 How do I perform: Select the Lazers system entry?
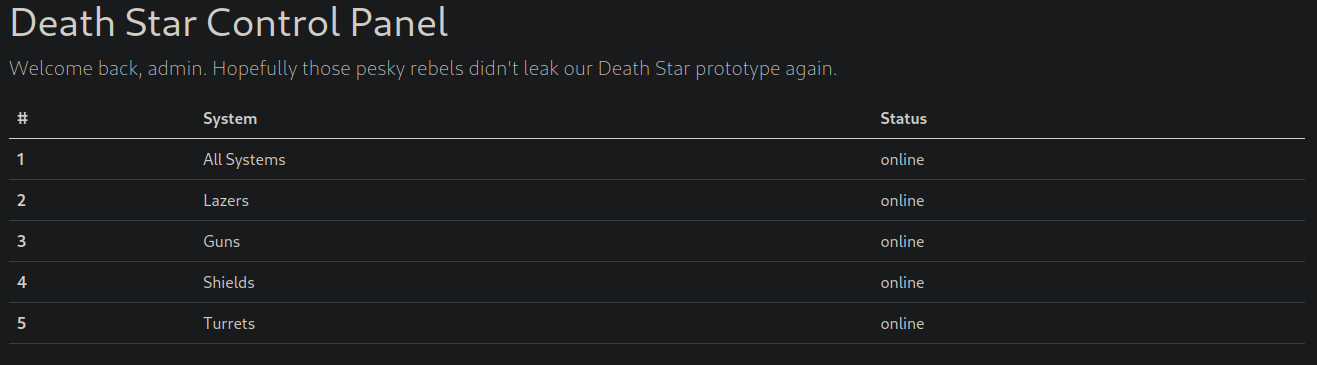pos(226,200)
